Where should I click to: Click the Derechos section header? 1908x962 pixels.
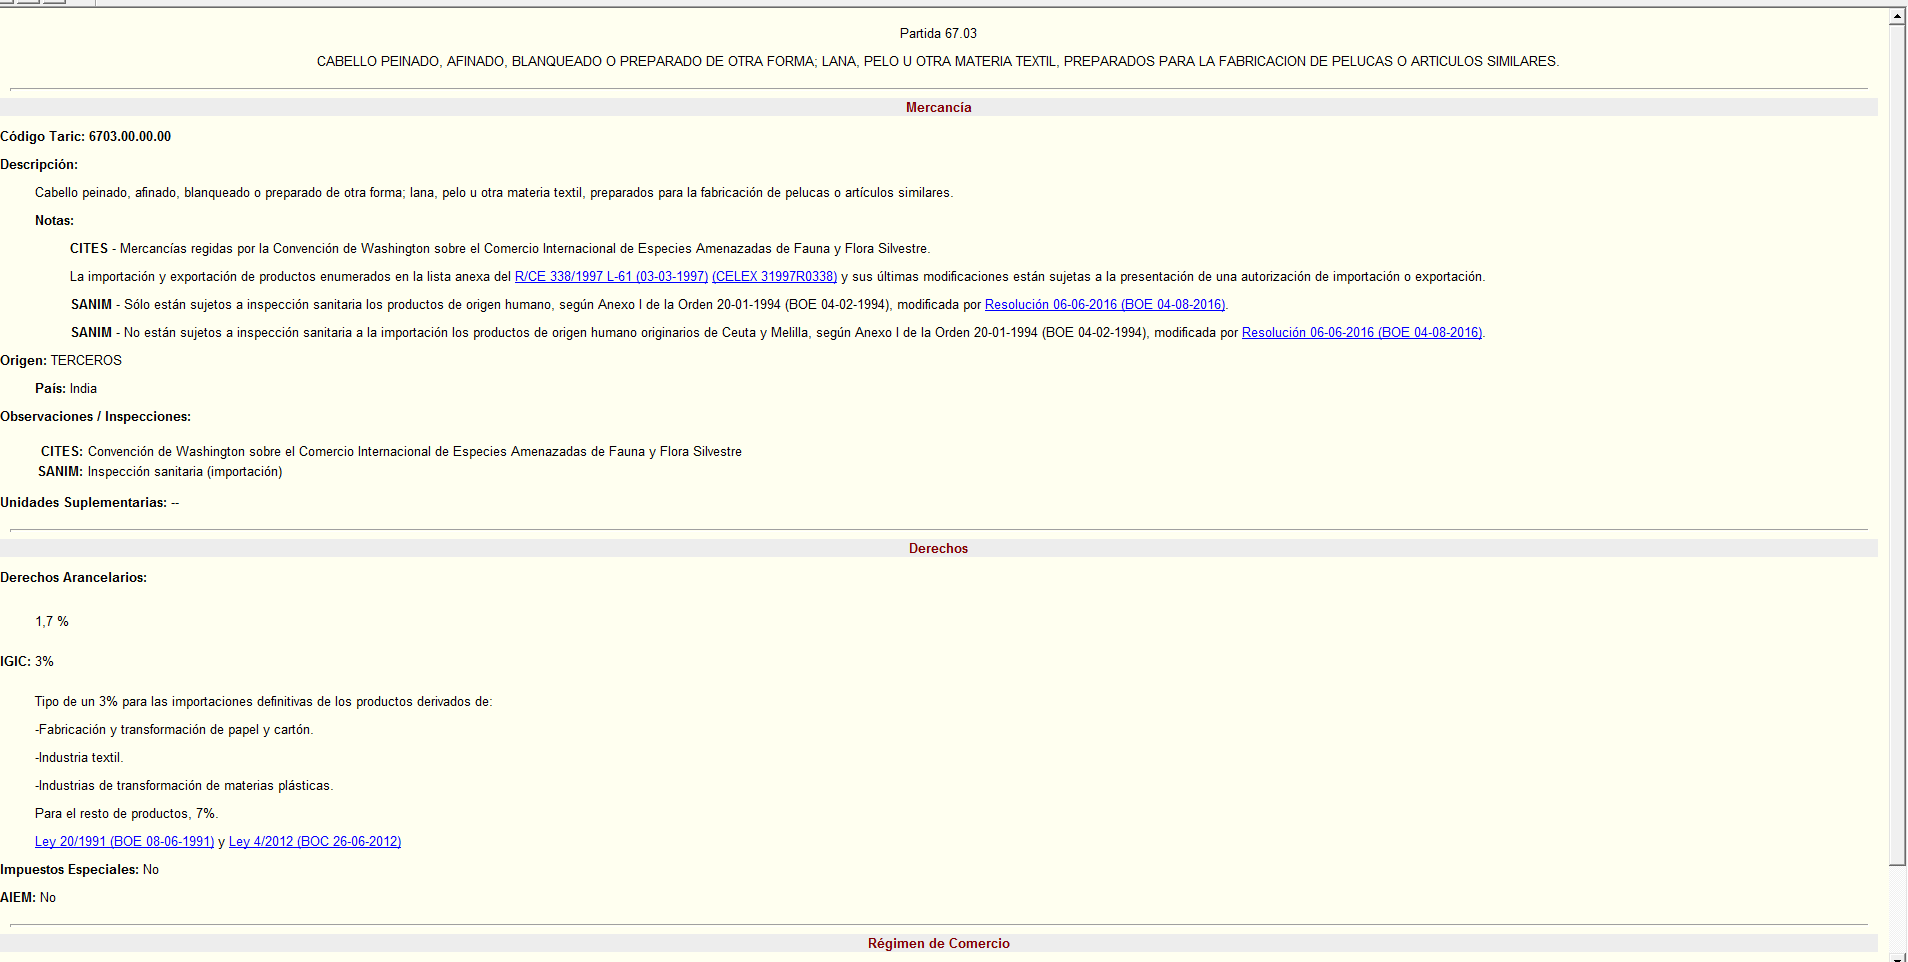938,549
